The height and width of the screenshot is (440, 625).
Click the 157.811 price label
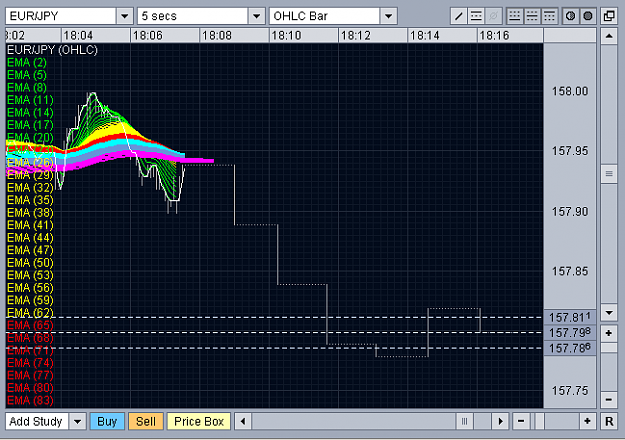[570, 317]
